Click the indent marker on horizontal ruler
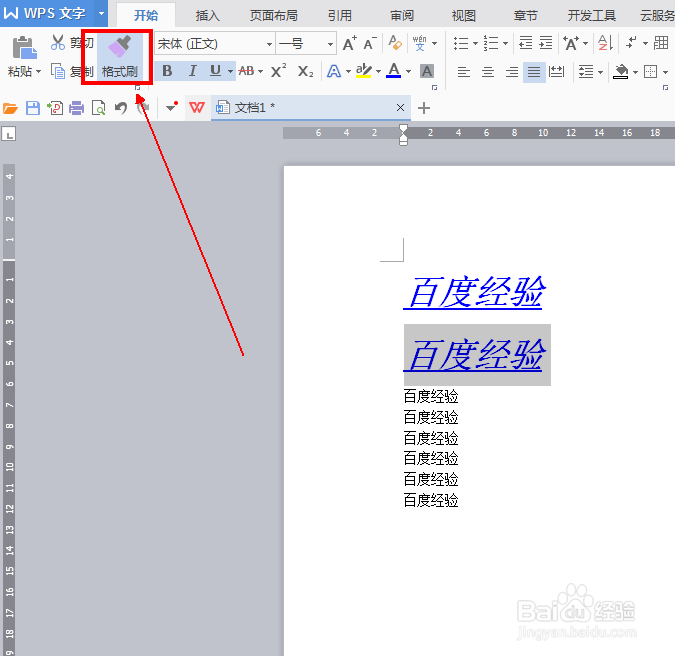Screen dimensions: 675x656 403,135
